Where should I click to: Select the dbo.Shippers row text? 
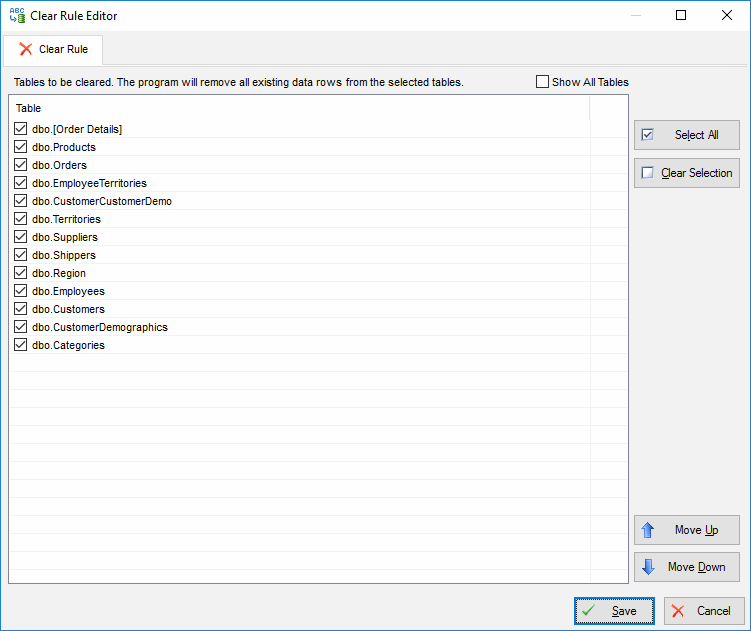(x=64, y=255)
